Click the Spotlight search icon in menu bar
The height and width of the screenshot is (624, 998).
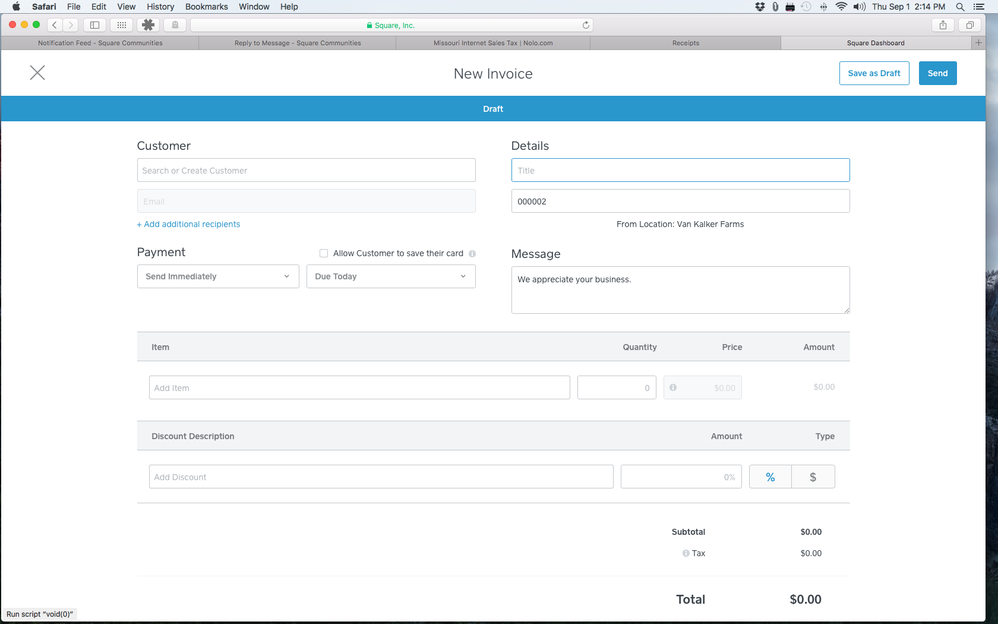[960, 7]
